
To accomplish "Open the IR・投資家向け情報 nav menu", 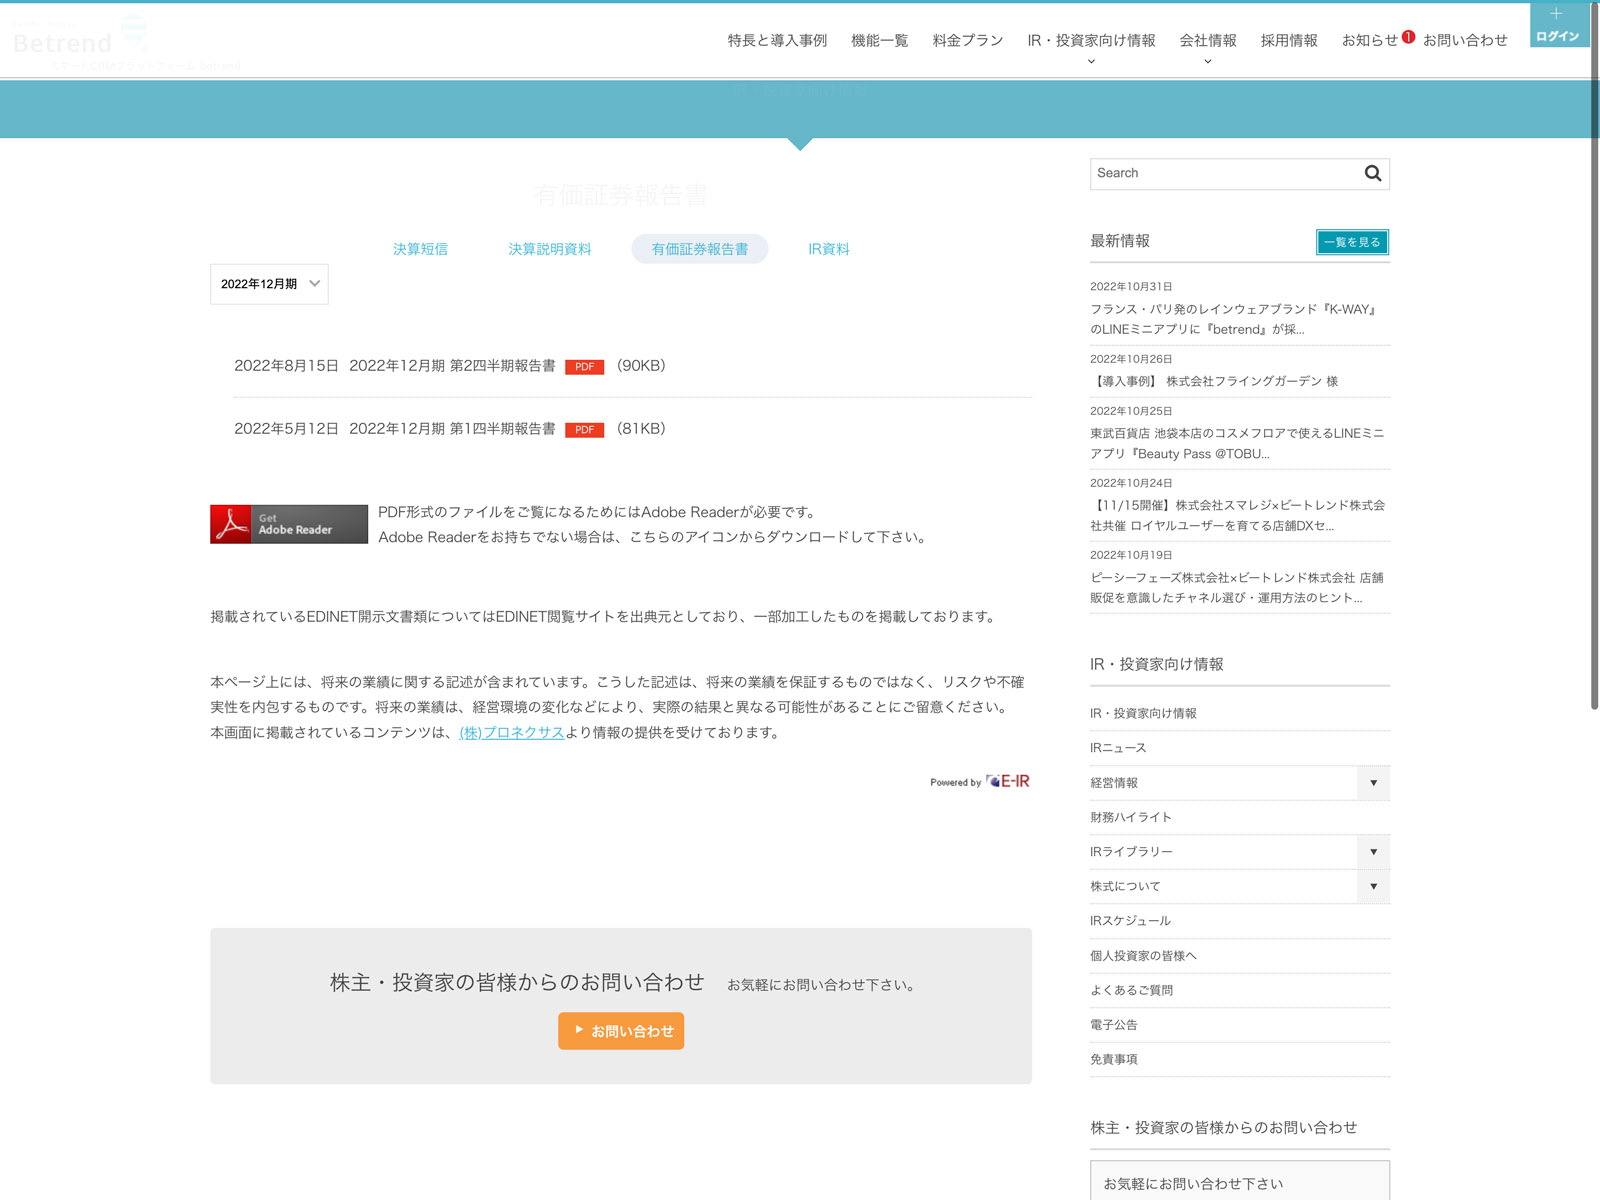I will click(1091, 41).
